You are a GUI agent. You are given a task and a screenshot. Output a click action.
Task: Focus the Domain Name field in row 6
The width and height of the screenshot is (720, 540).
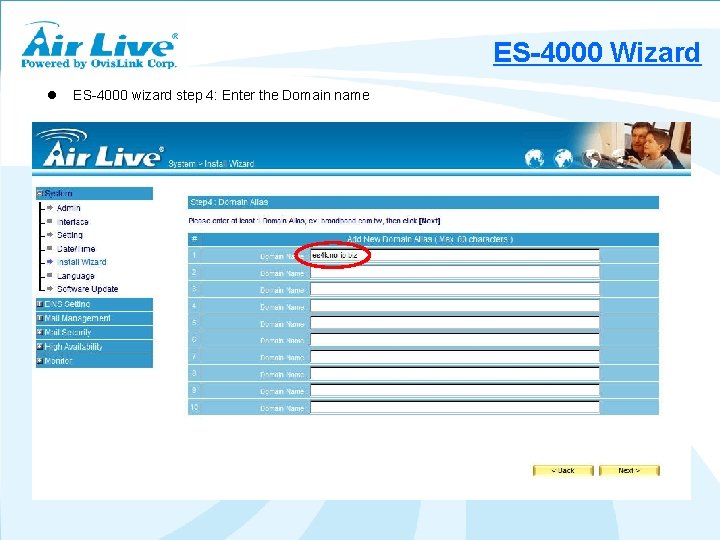coord(455,340)
